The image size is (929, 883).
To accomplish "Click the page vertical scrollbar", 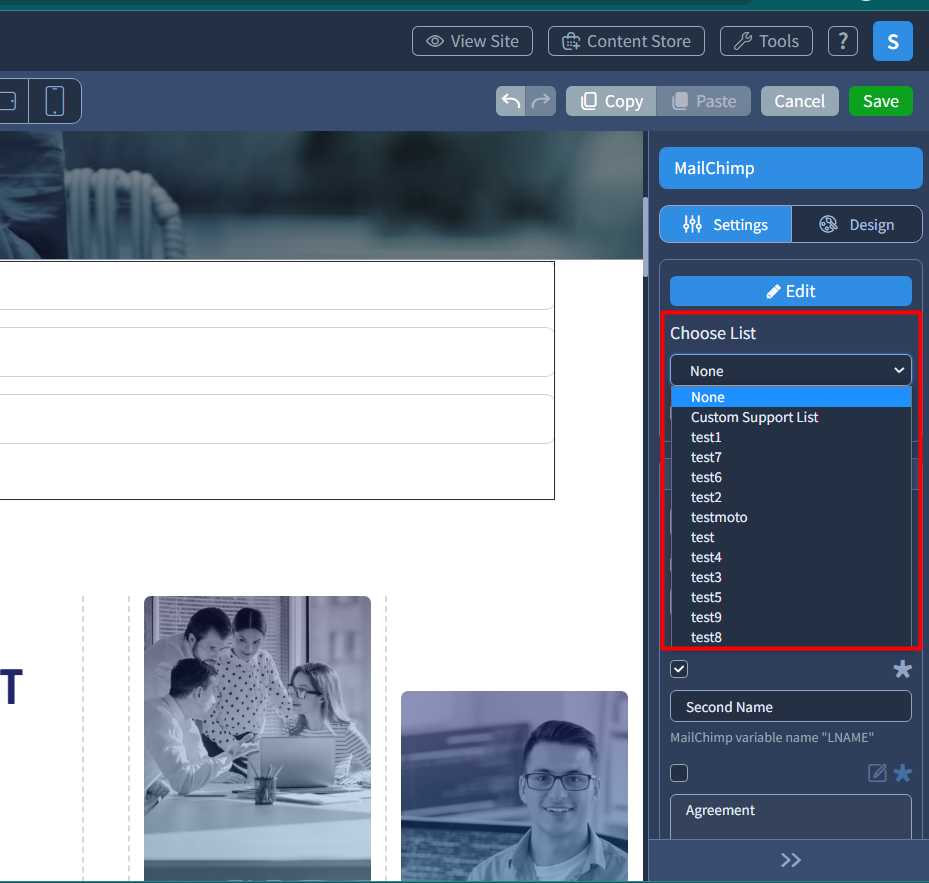I will pos(645,237).
